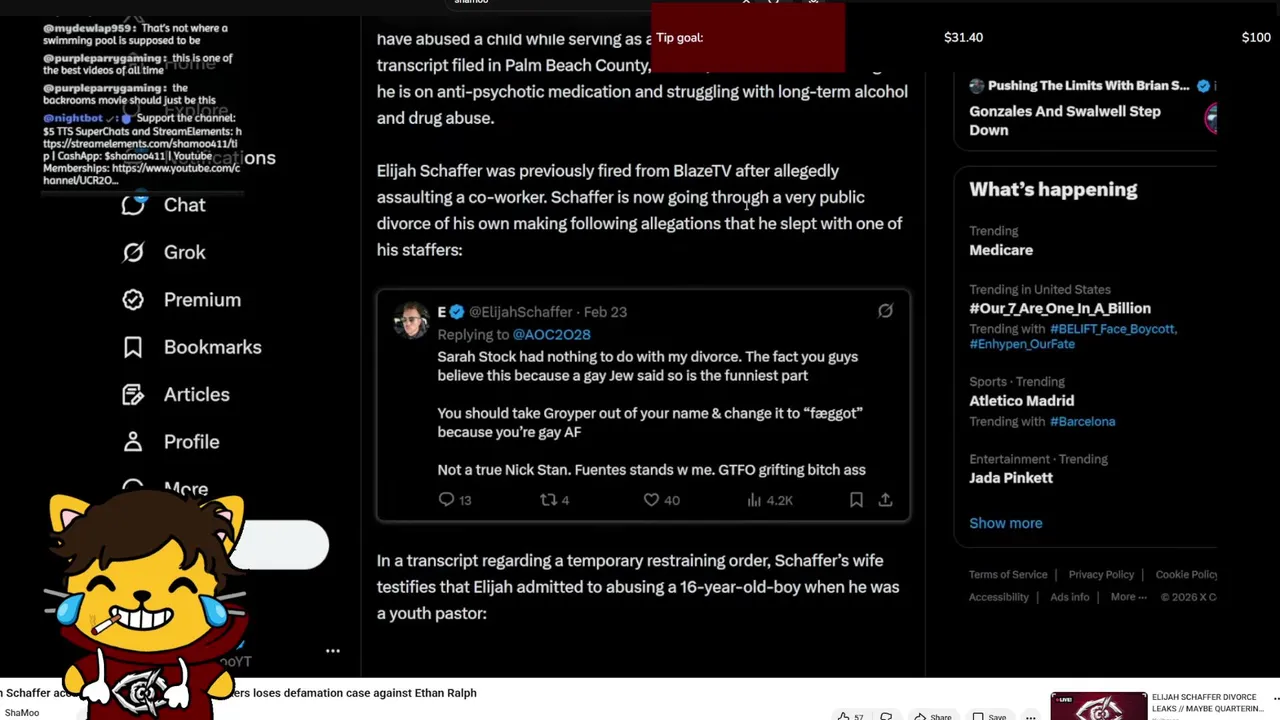This screenshot has width=1280, height=720.
Task: Click the $100 tip goal value
Action: coord(1256,37)
